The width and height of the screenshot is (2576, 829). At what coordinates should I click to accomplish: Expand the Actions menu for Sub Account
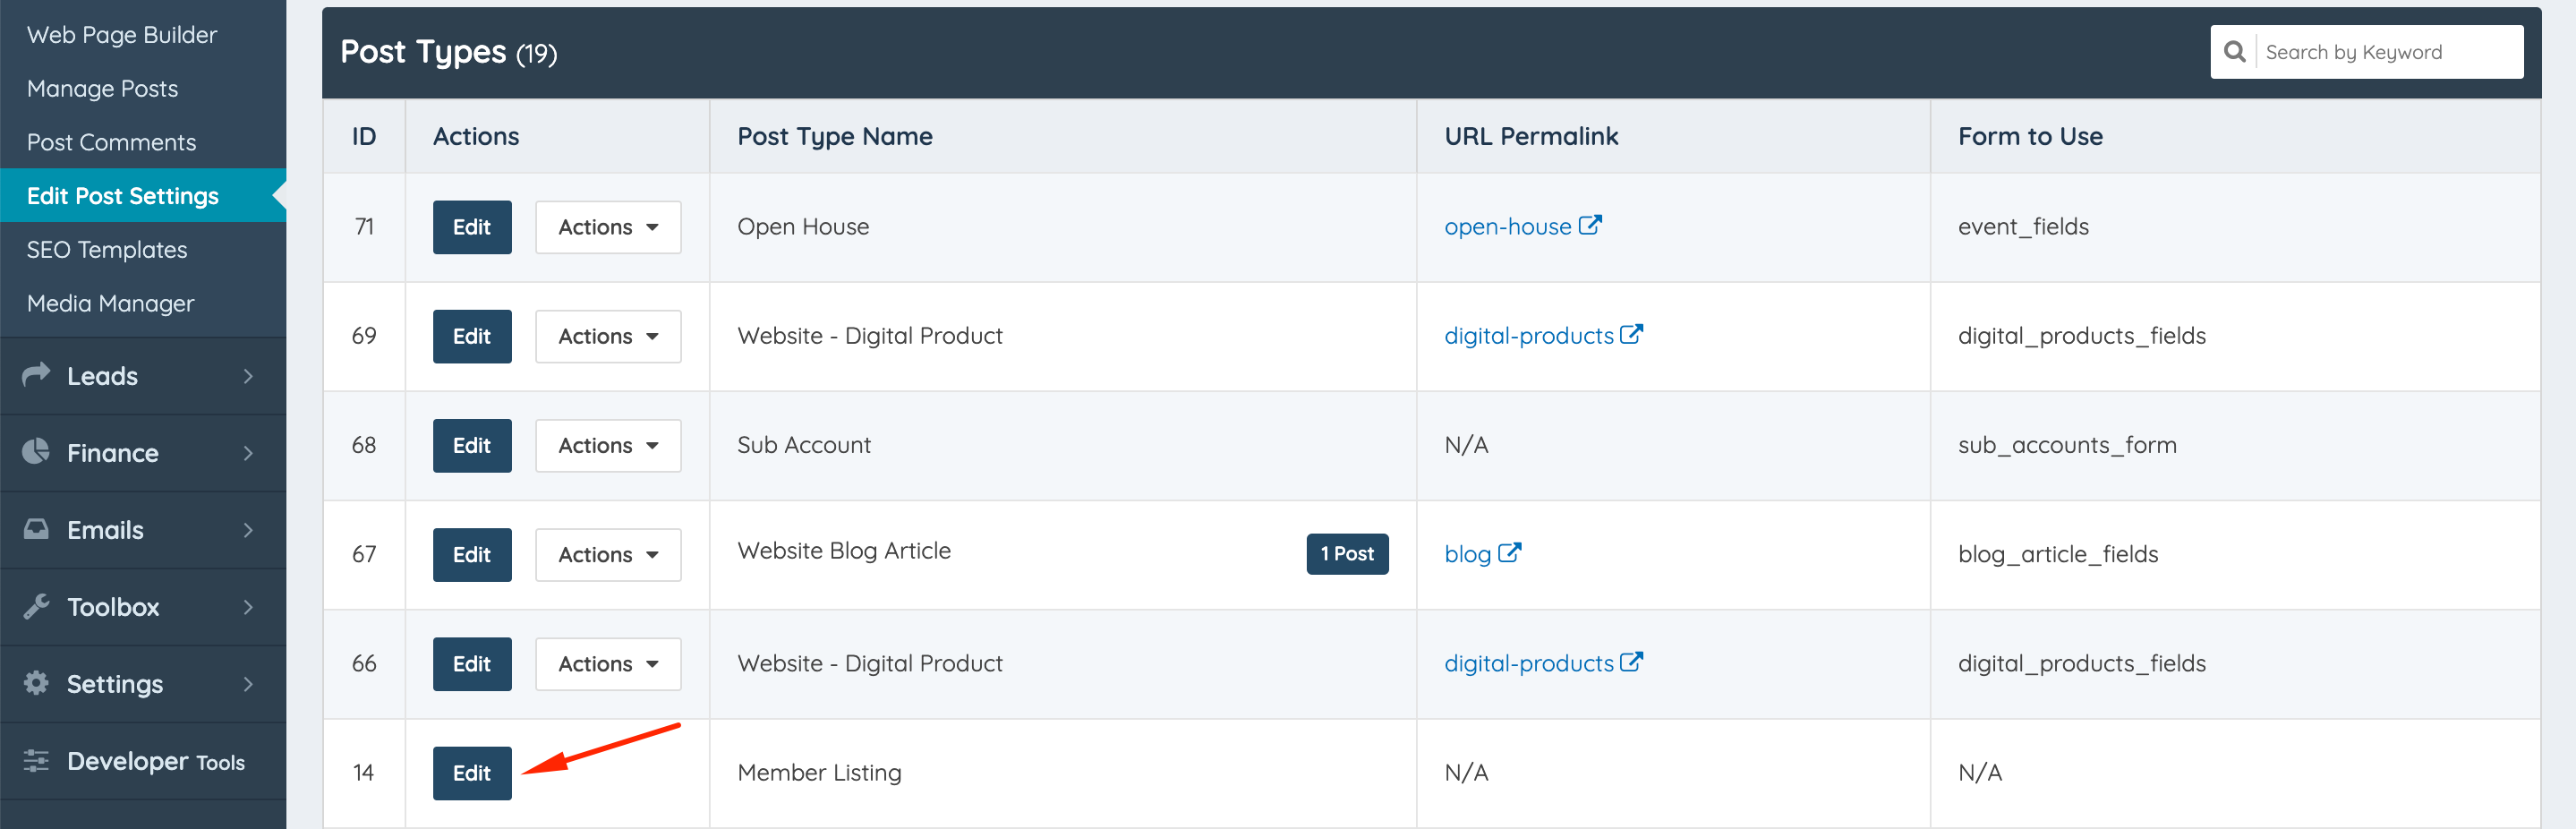[x=607, y=445]
